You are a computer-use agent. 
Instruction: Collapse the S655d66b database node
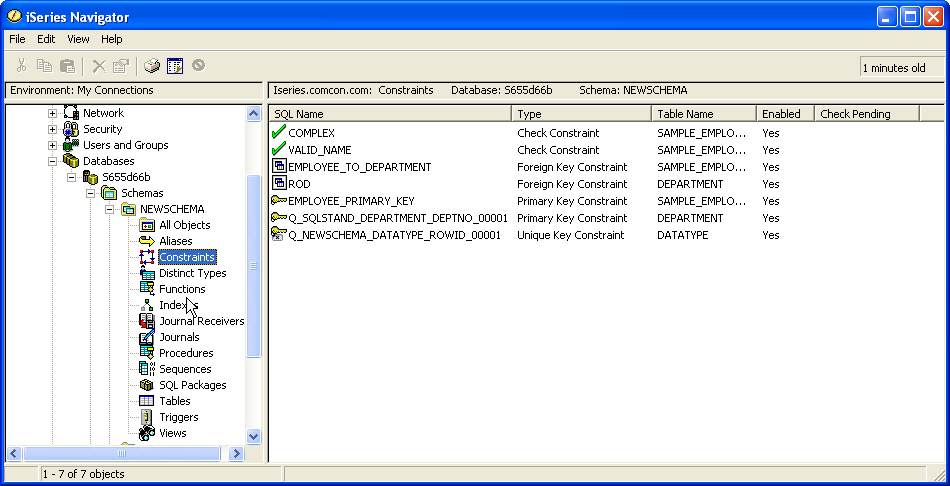point(71,177)
